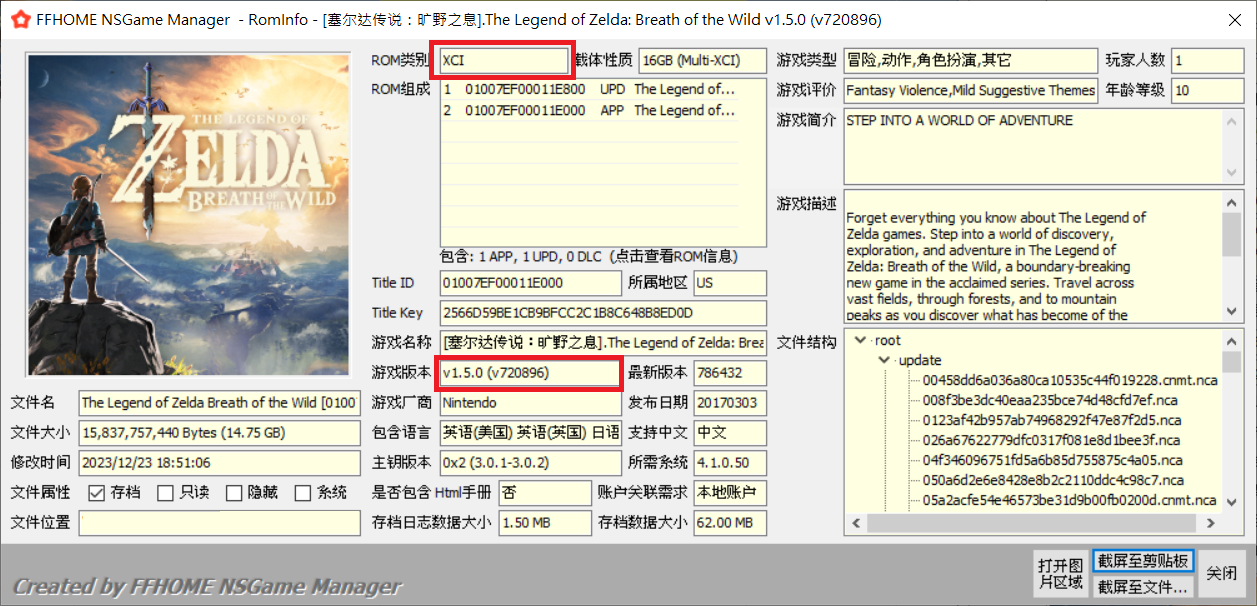Select the APP row 01007EF00011E000 in ROM组成
The height and width of the screenshot is (606, 1257).
tap(590, 111)
